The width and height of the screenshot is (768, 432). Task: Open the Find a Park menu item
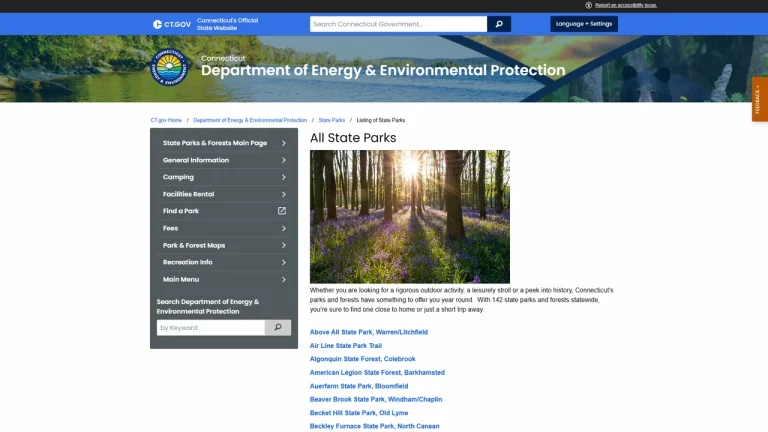(x=181, y=211)
